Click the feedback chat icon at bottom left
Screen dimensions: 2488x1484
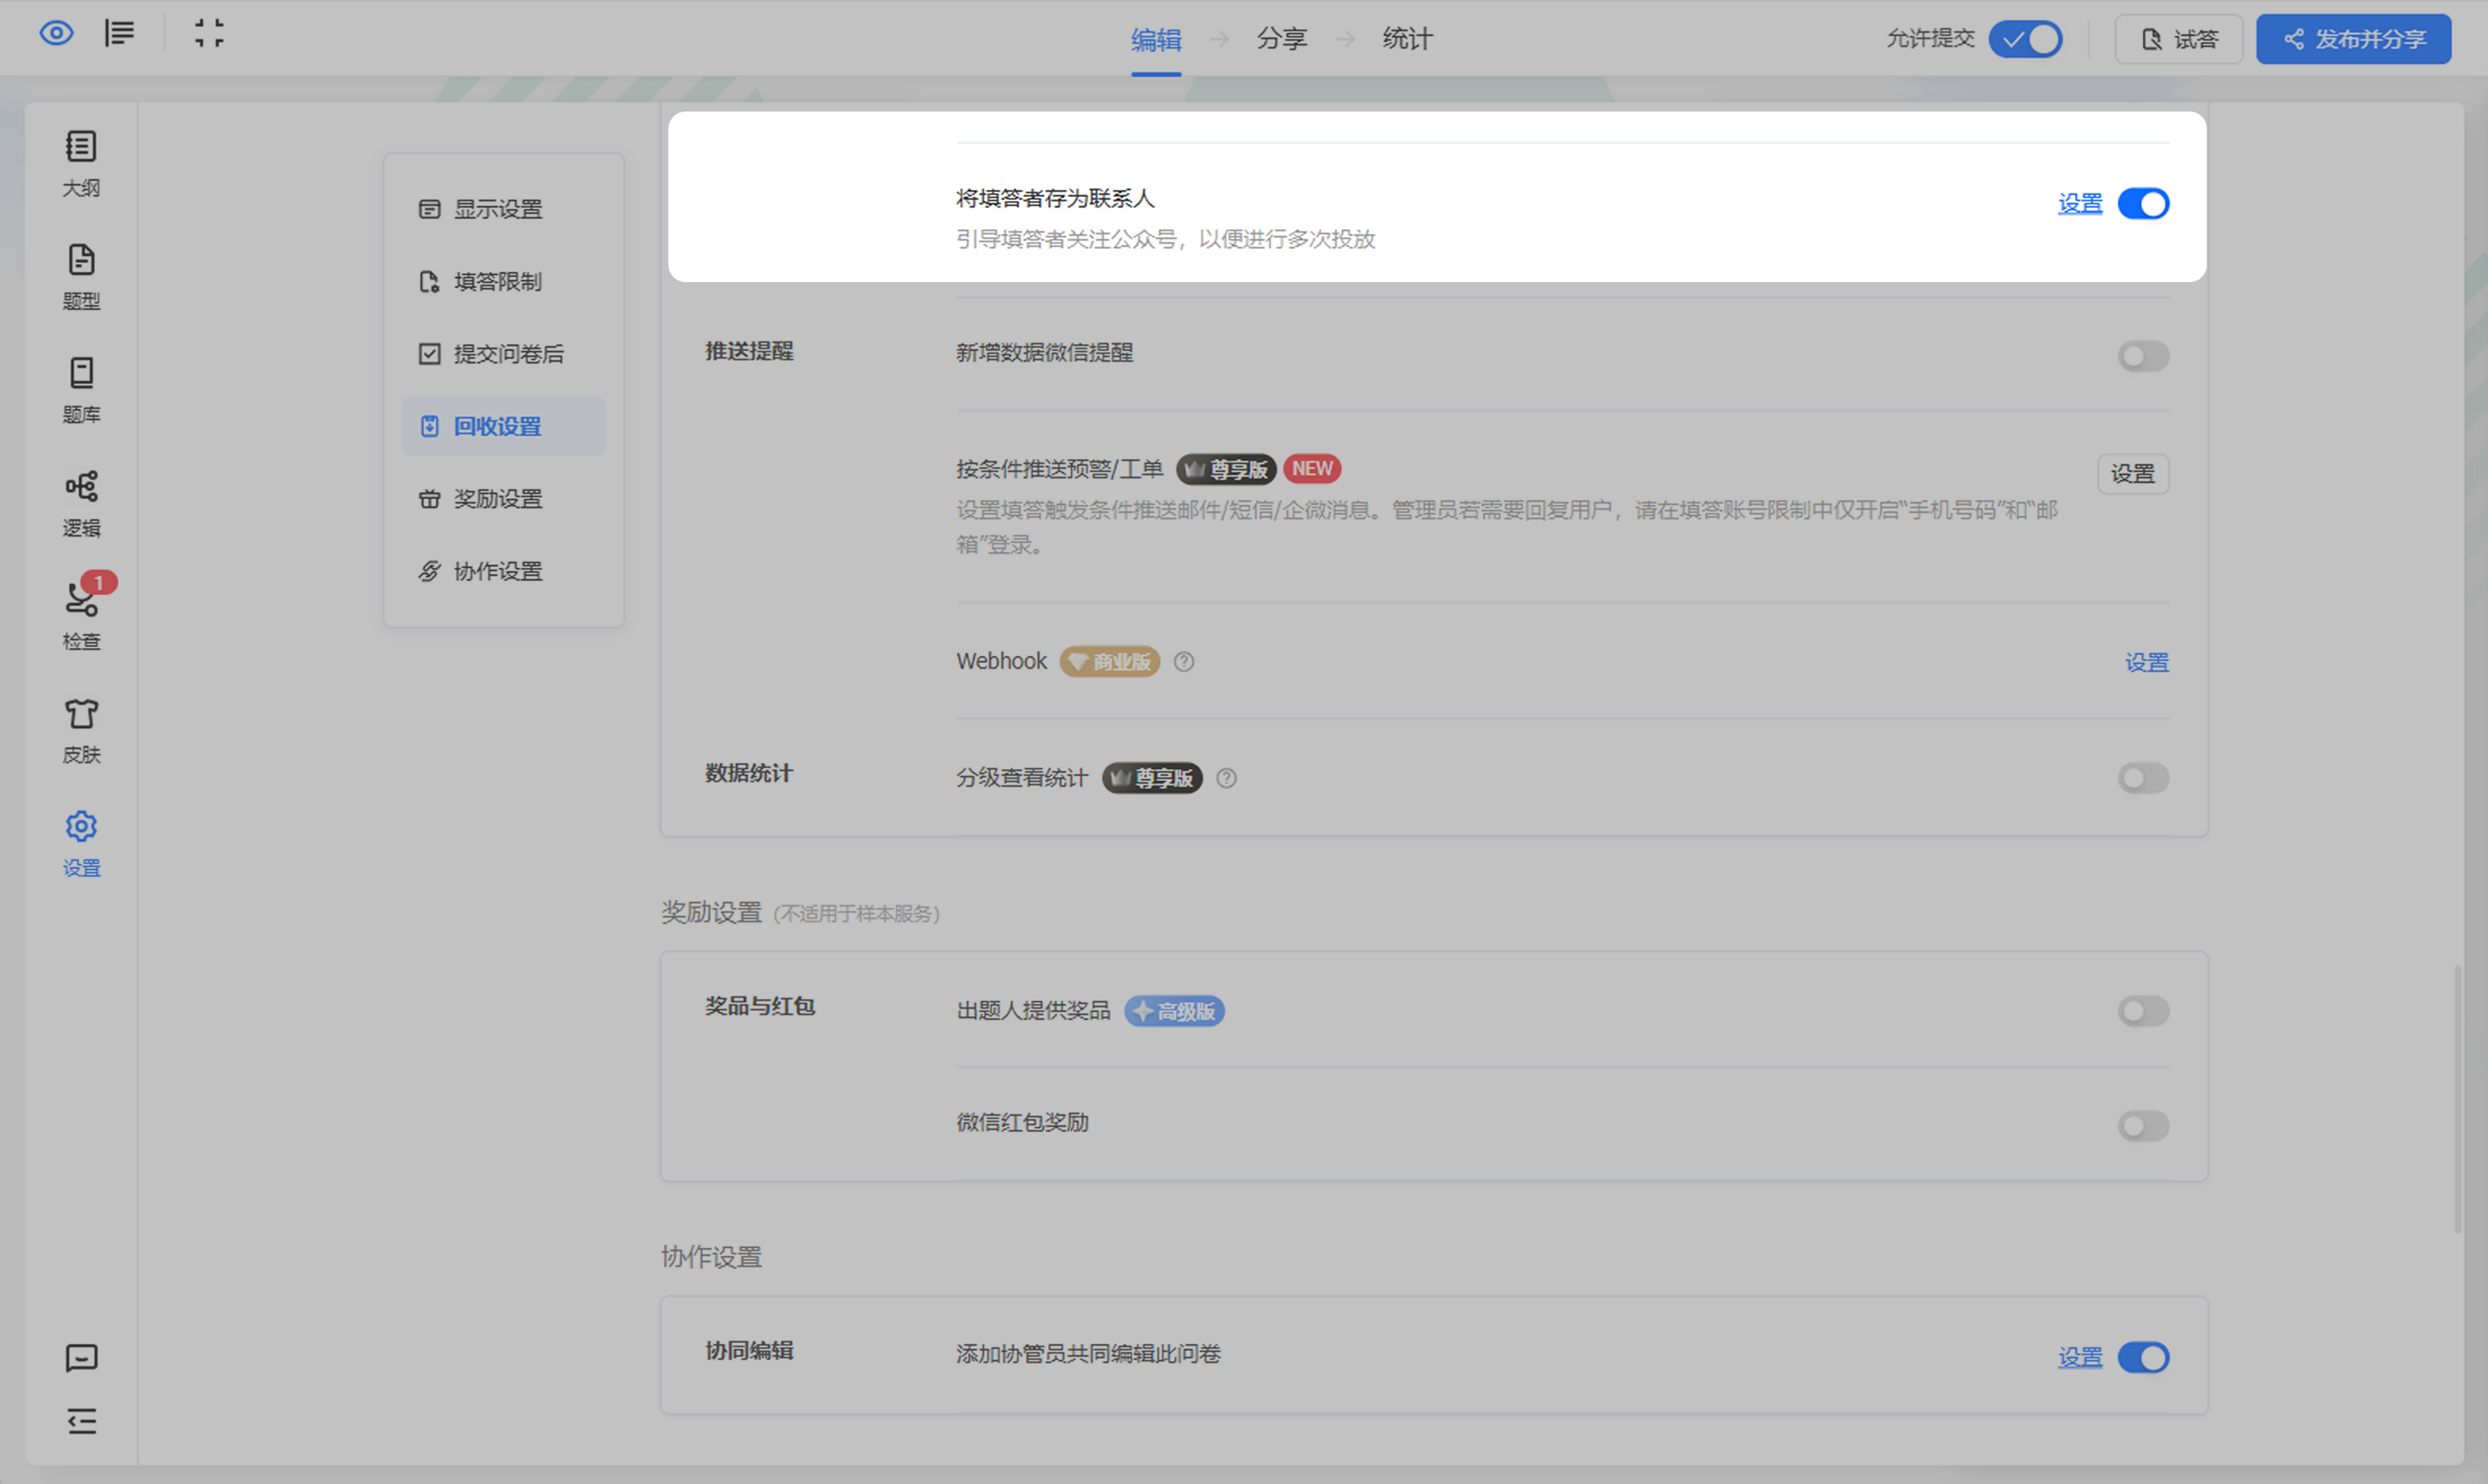pyautogui.click(x=81, y=1357)
